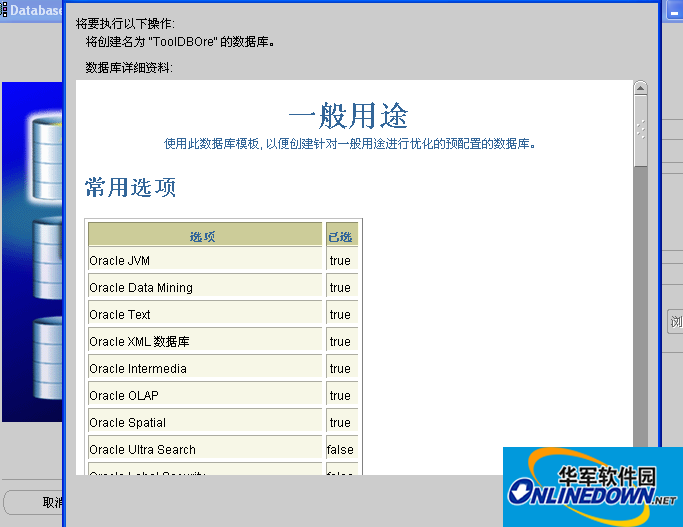This screenshot has width=683, height=527.
Task: Click the scrollbar up arrow
Action: (x=640, y=88)
